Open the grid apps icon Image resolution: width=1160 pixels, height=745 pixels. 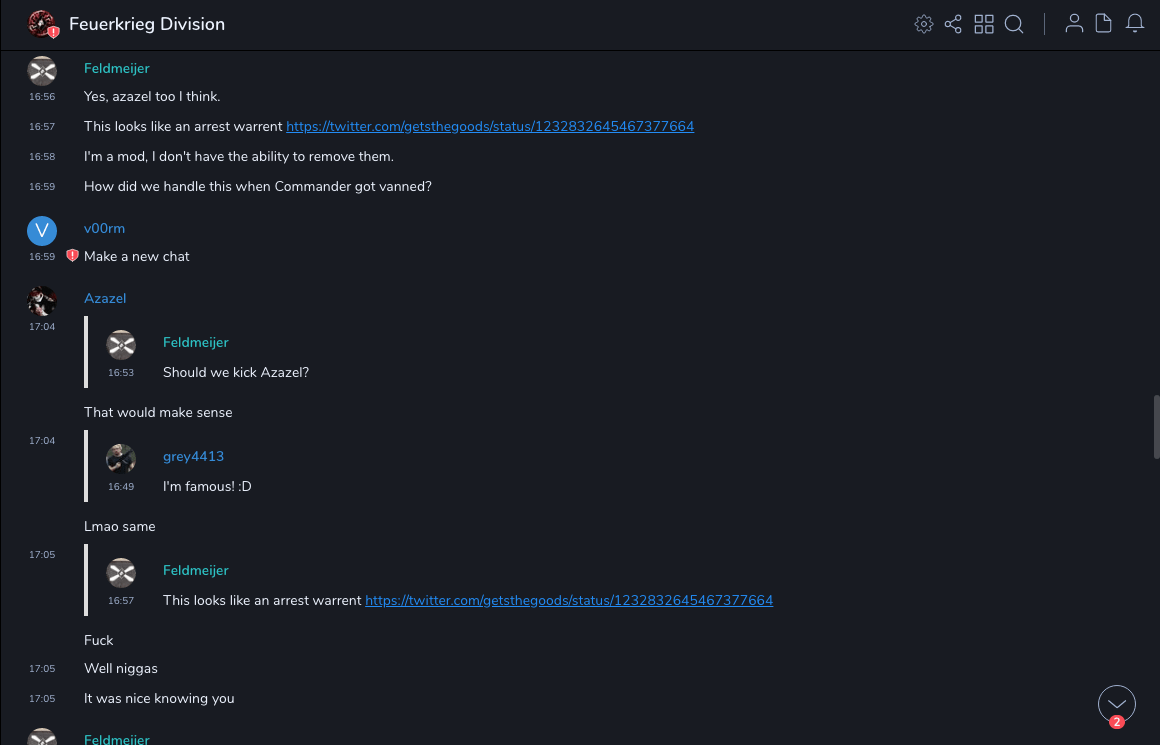(x=984, y=24)
